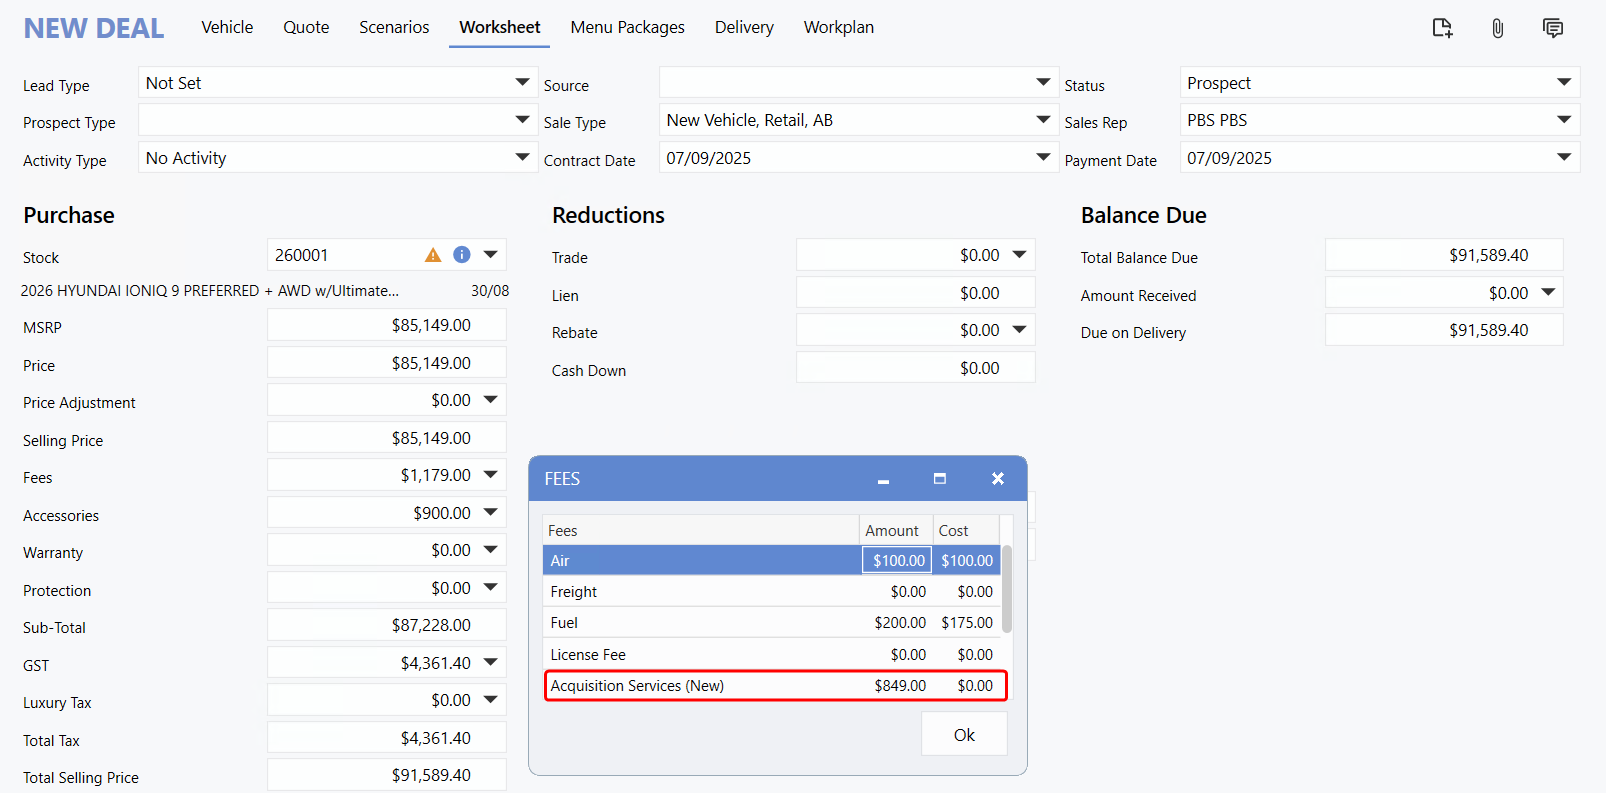Open the Sale Type dropdown
Image resolution: width=1606 pixels, height=793 pixels.
click(x=1043, y=120)
